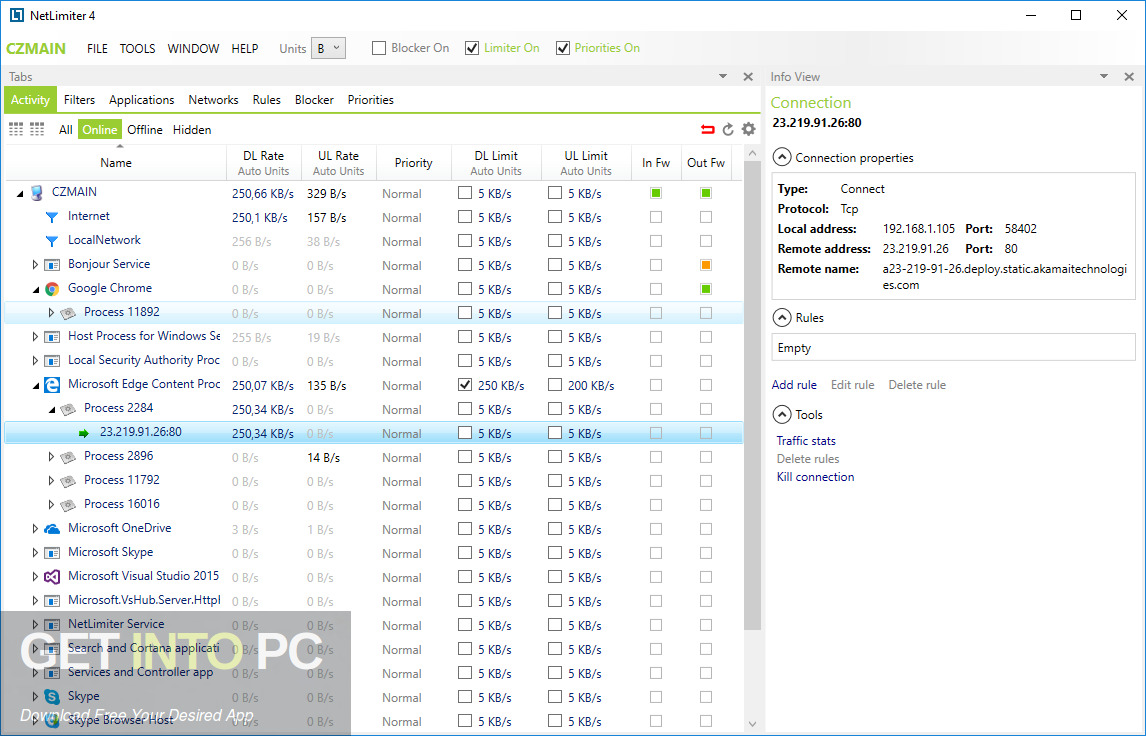Uncheck the Limiter On checkbox
This screenshot has width=1146, height=736.
point(471,48)
